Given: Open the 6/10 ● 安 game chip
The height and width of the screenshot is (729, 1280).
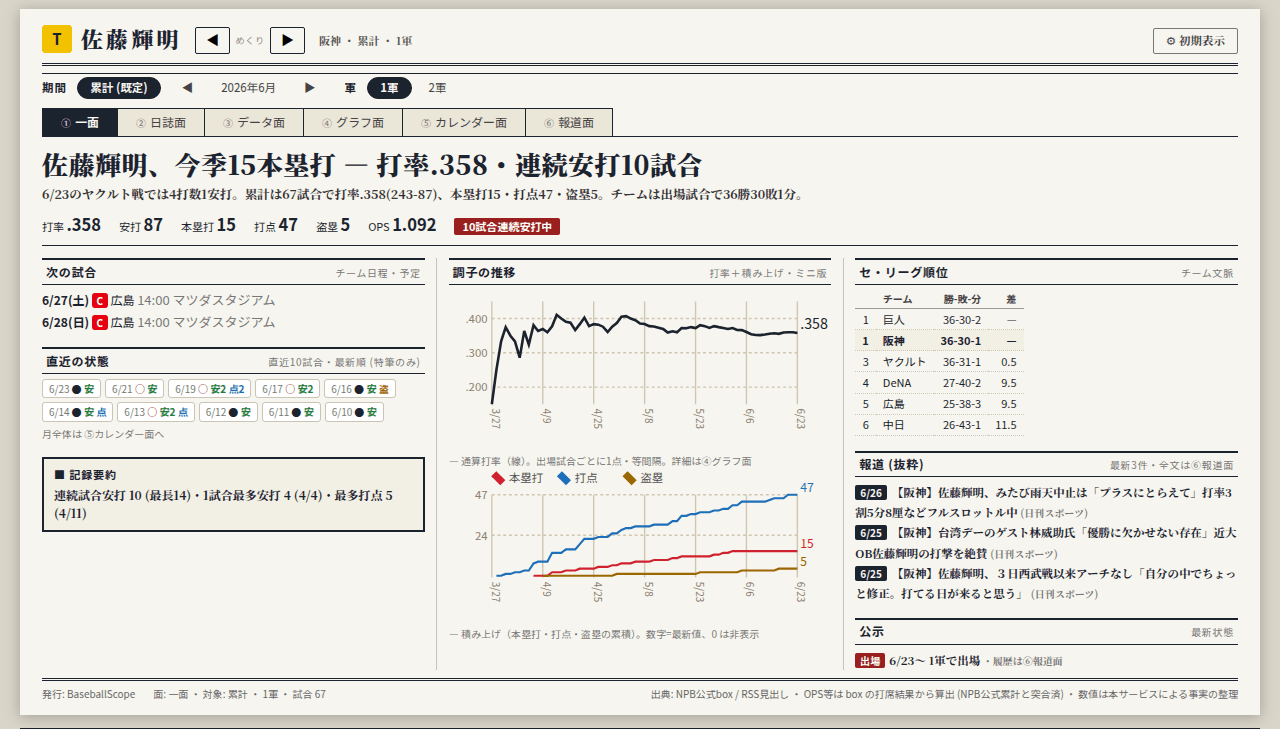Looking at the screenshot, I should tap(354, 412).
